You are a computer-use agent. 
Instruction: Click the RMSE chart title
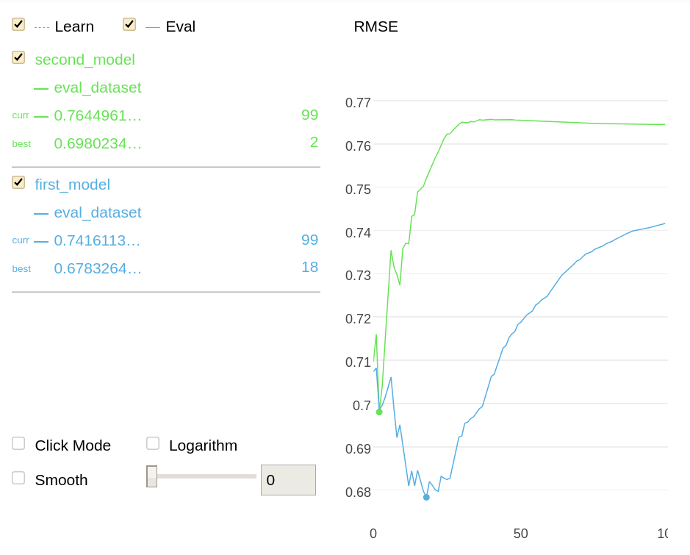click(376, 27)
